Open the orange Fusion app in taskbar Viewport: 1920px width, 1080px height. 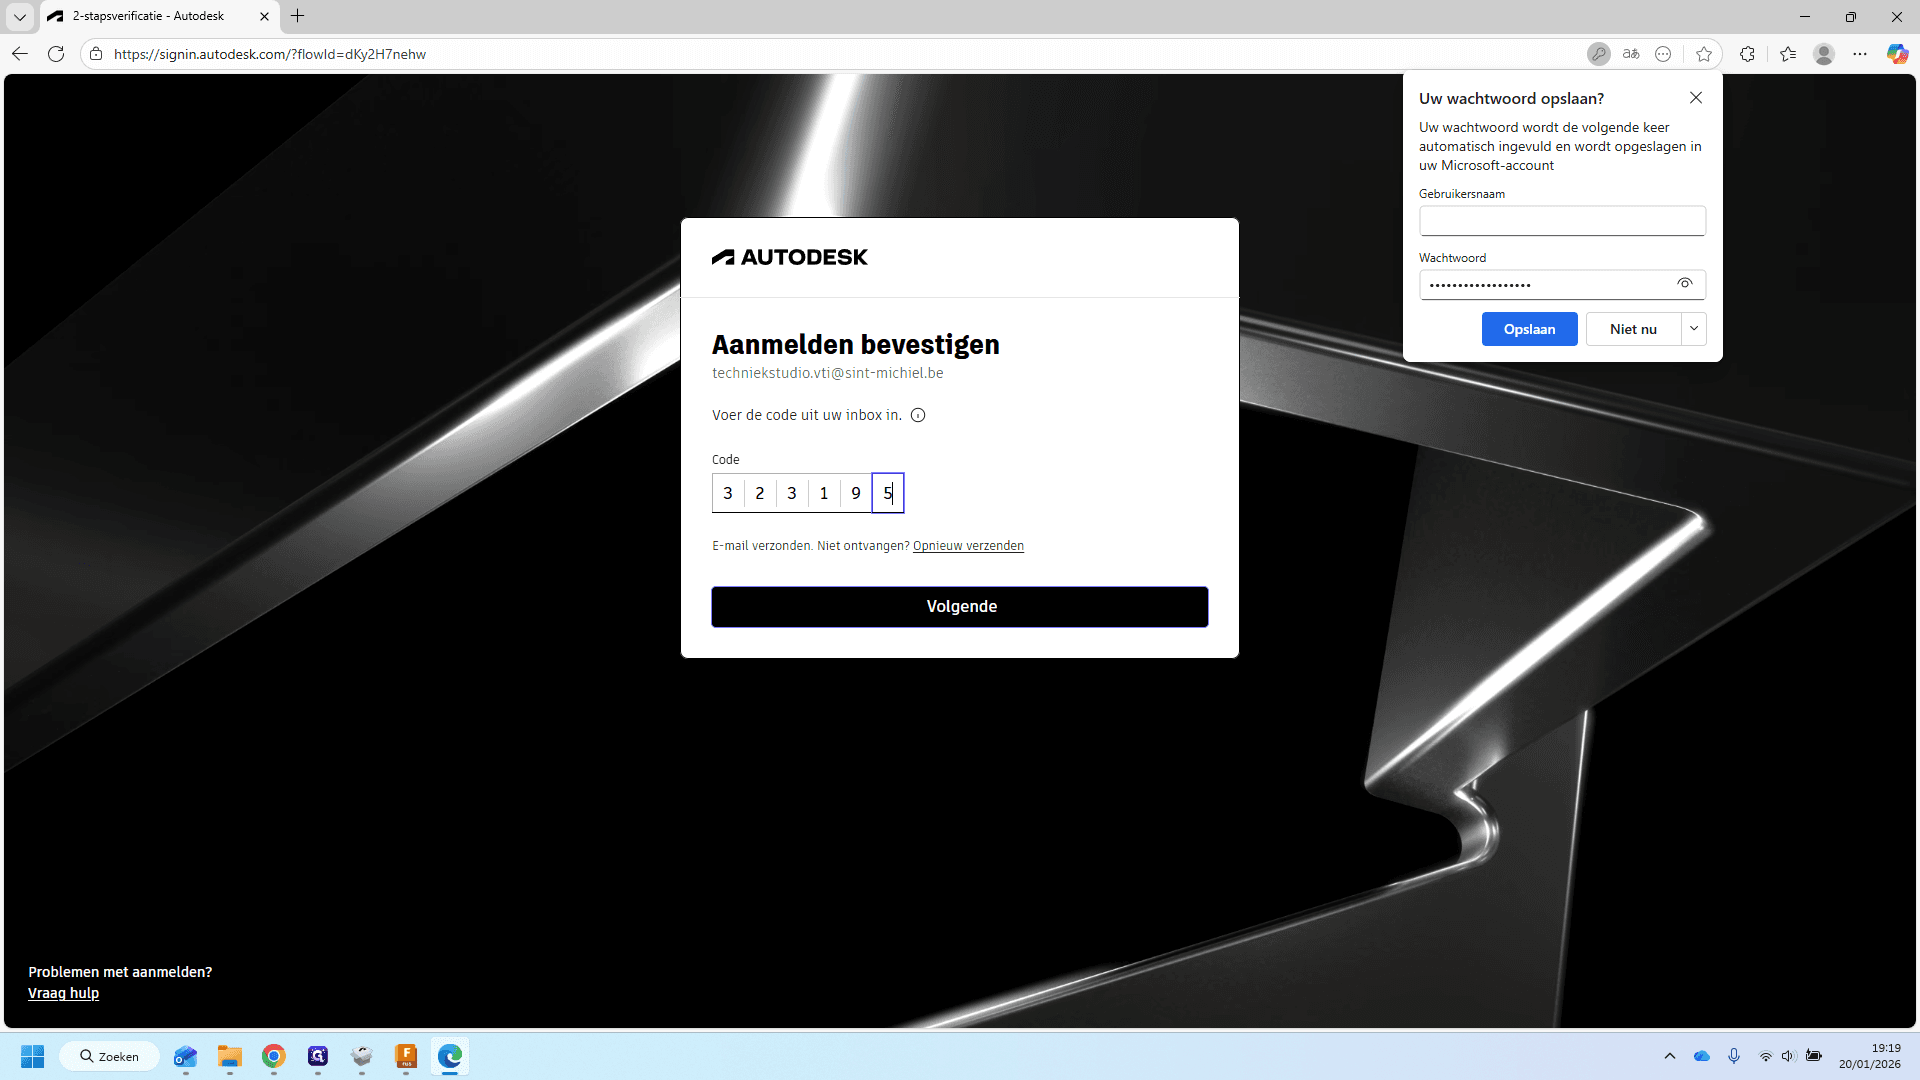[406, 1056]
